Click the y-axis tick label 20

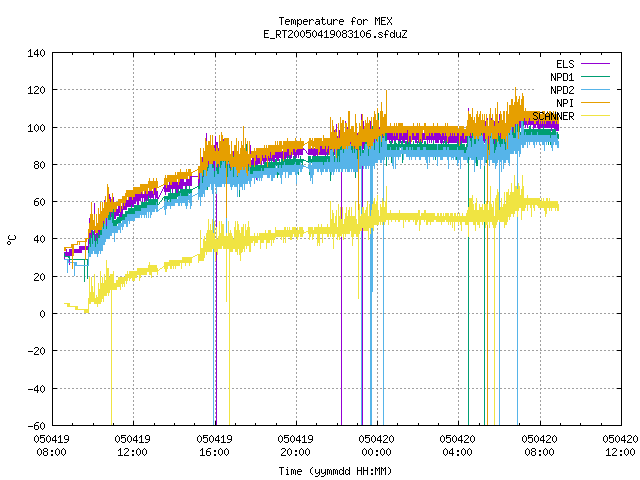(x=39, y=277)
